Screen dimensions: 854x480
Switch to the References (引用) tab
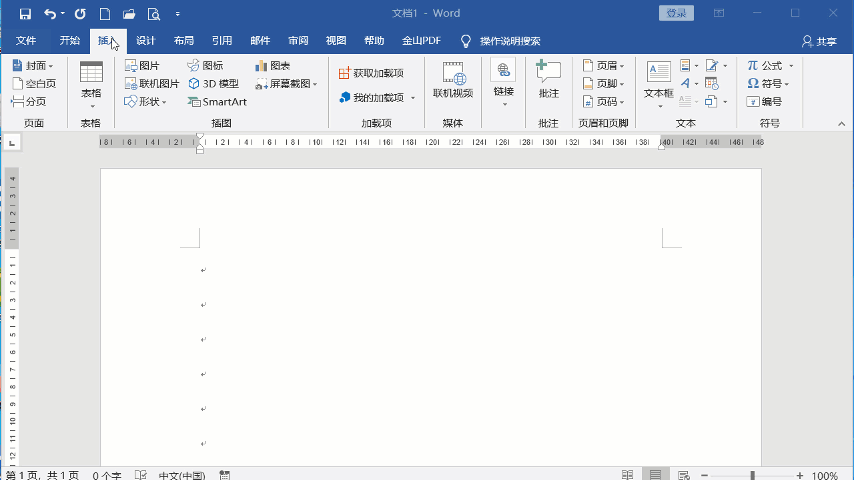pos(222,41)
